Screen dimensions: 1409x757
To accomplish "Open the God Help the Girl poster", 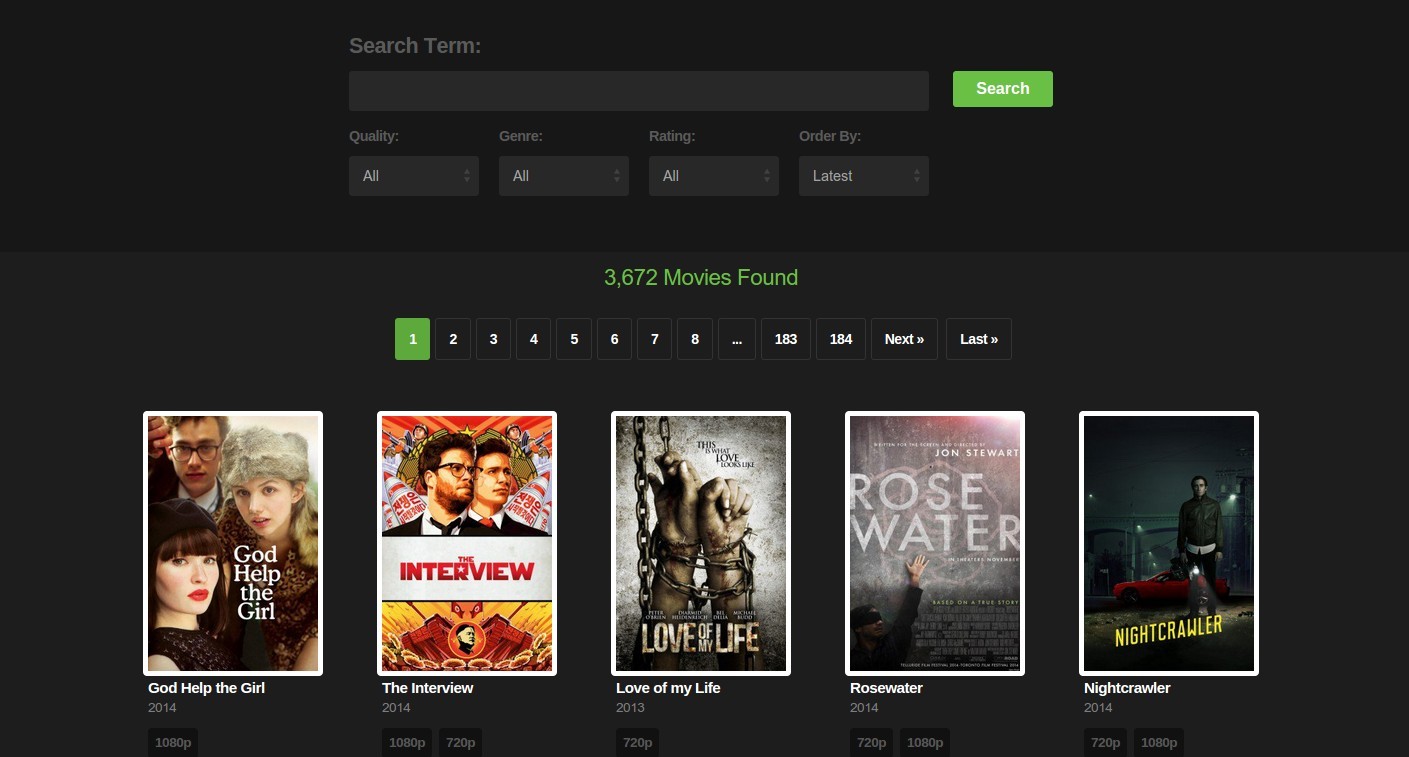I will (x=233, y=543).
